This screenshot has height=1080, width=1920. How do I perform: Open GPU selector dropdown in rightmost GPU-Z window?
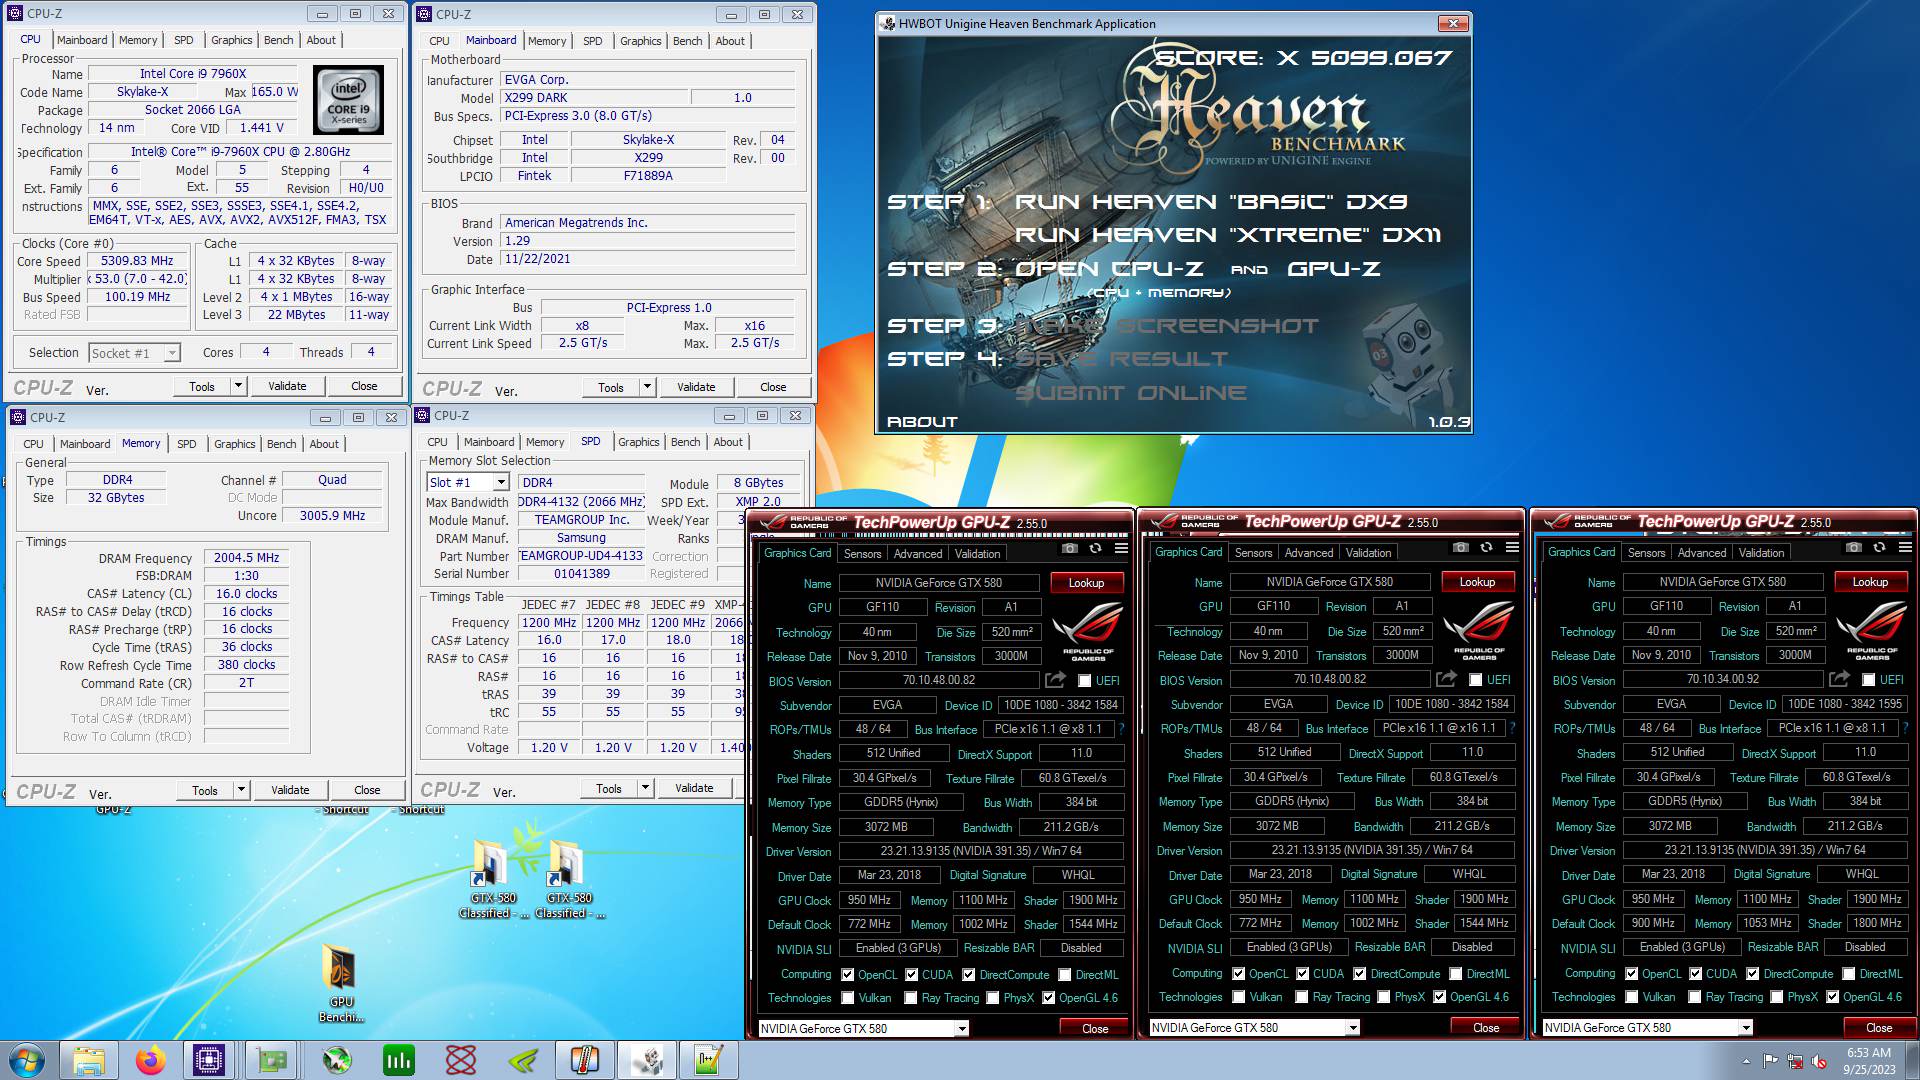click(1746, 1027)
